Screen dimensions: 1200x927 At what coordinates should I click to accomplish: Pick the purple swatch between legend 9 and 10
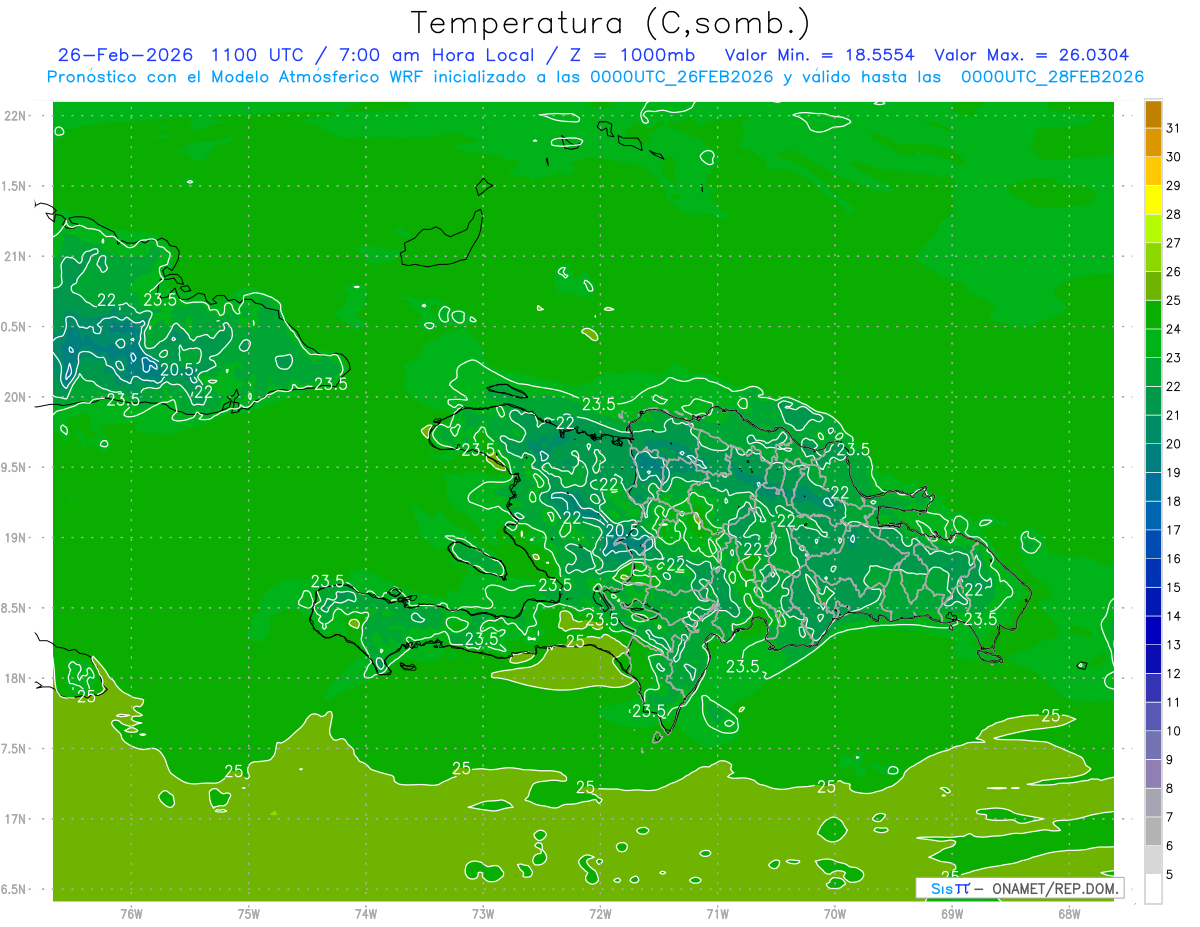pos(1153,745)
